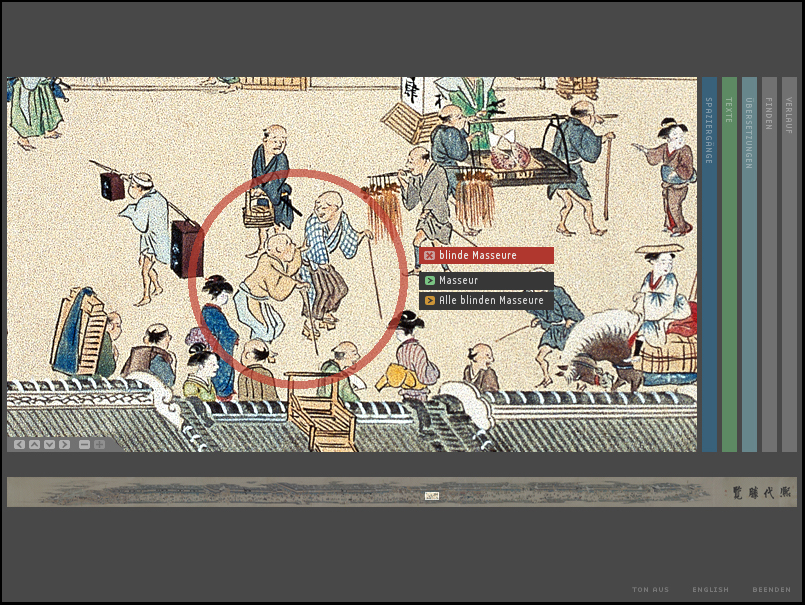Open the SPAZIERGÄNGE side tab
The width and height of the screenshot is (805, 605).
(709, 264)
